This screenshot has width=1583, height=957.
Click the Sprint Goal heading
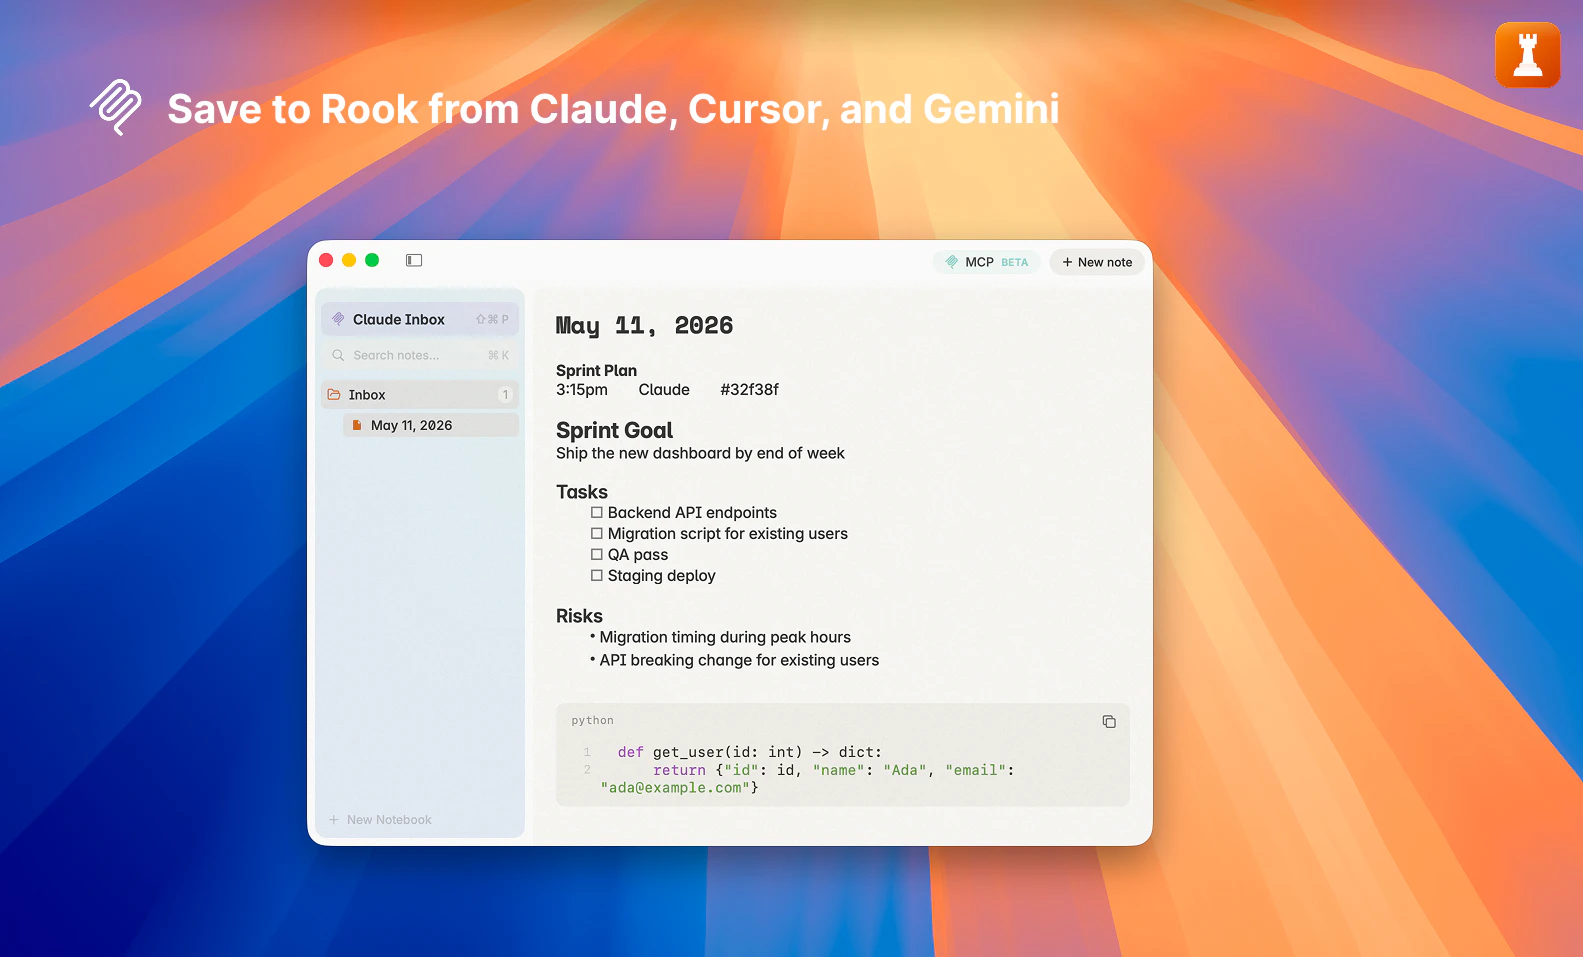click(614, 431)
